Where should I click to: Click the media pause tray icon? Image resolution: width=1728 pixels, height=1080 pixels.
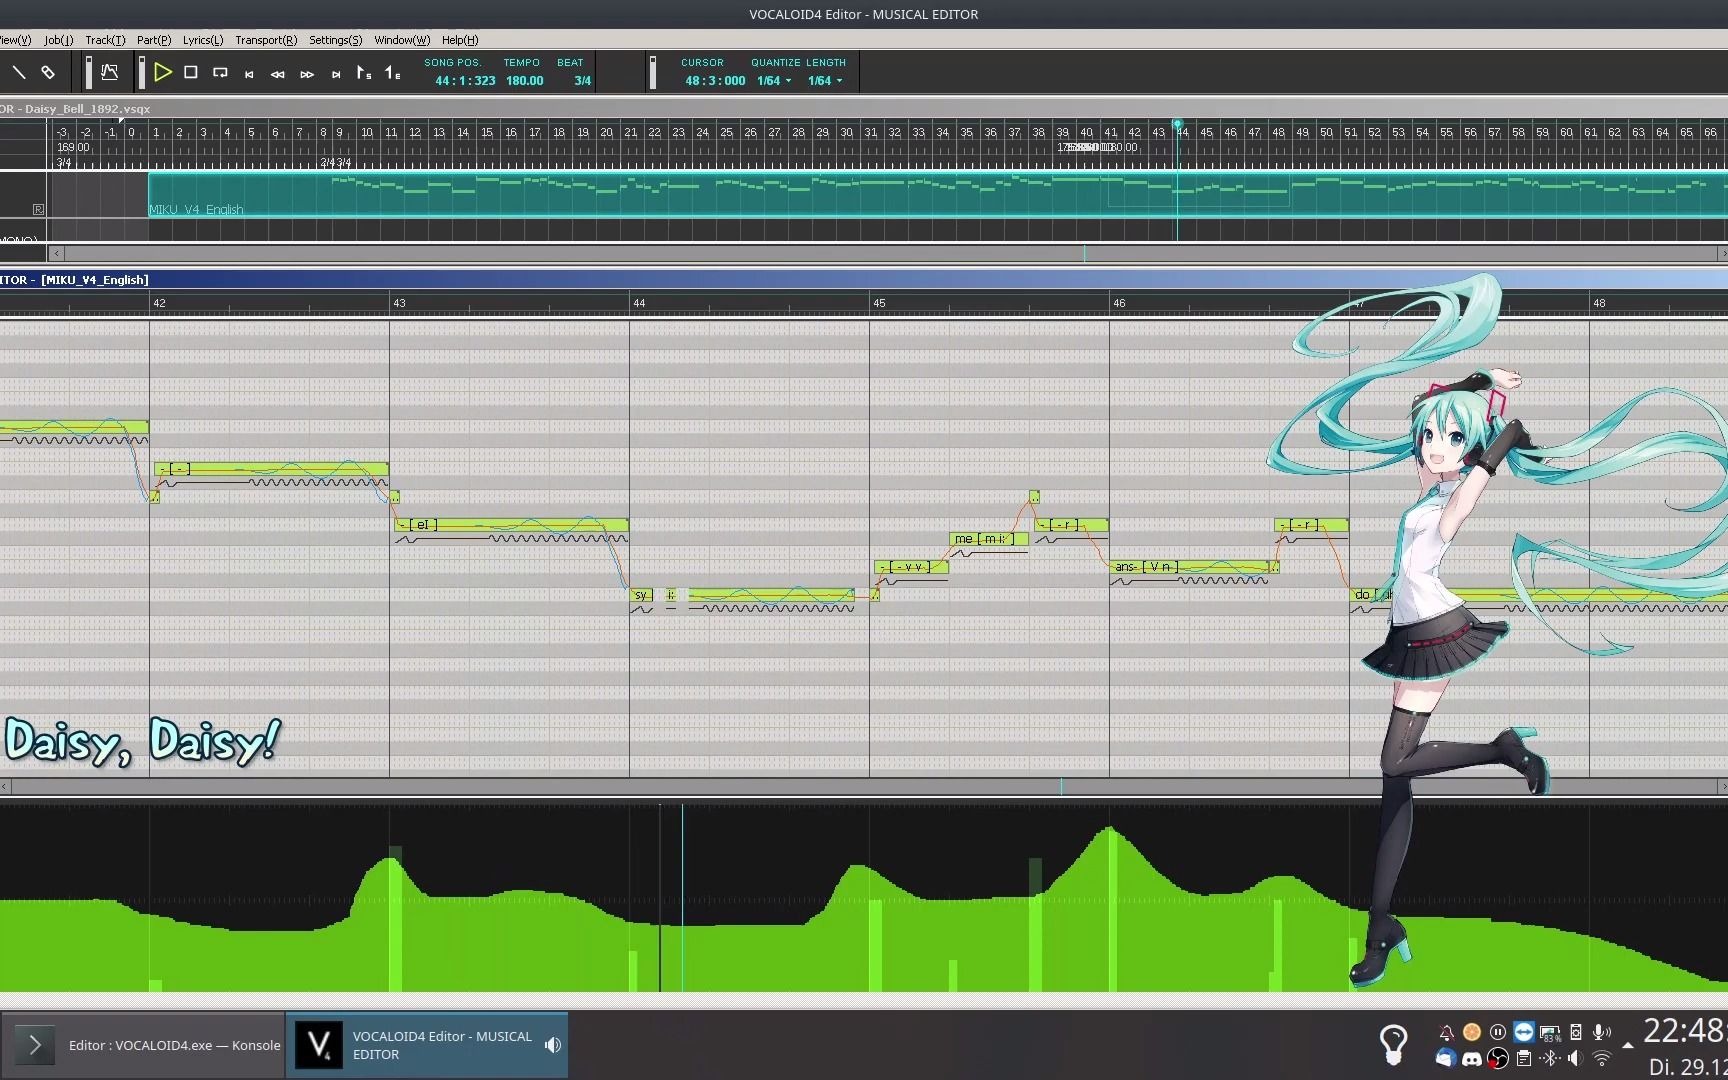click(1497, 1032)
